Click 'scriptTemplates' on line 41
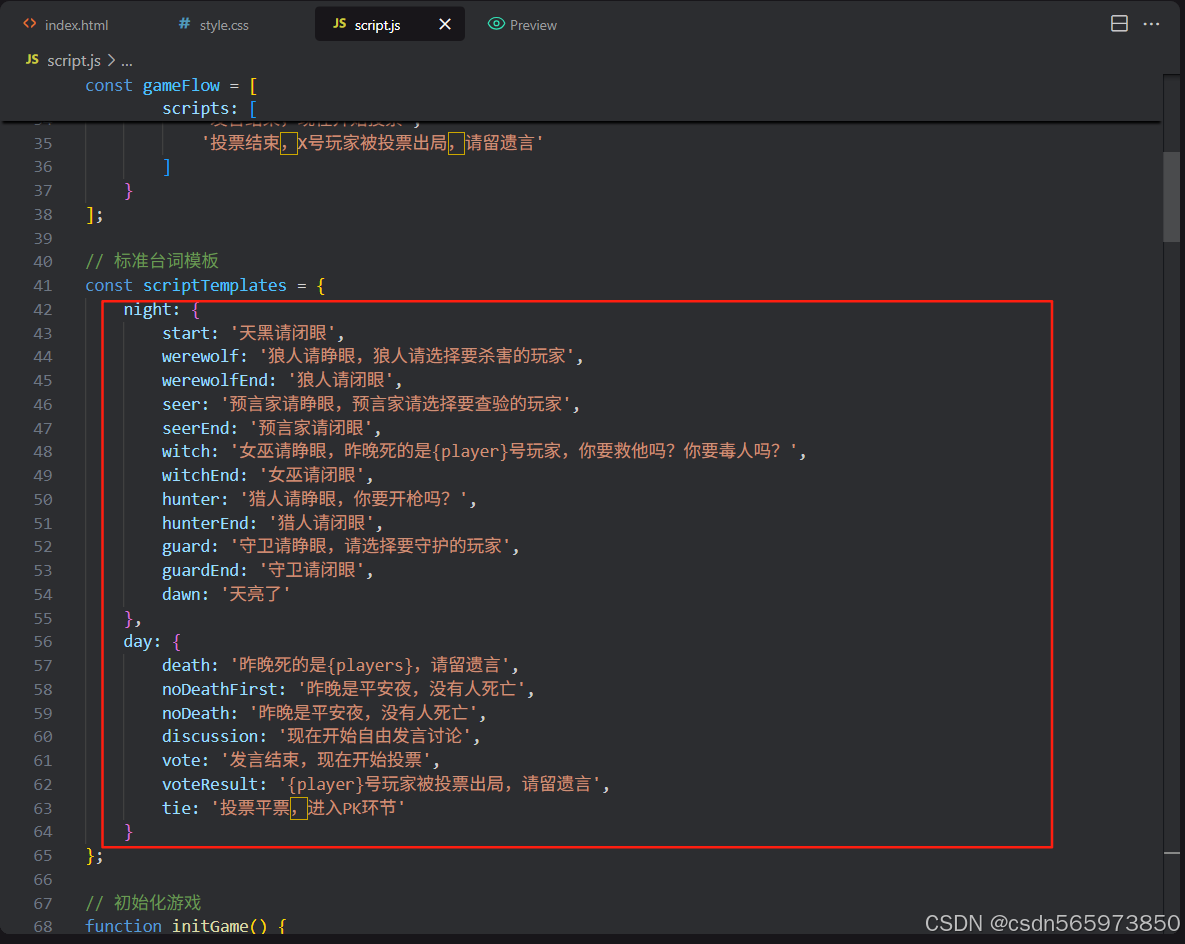 coord(215,286)
